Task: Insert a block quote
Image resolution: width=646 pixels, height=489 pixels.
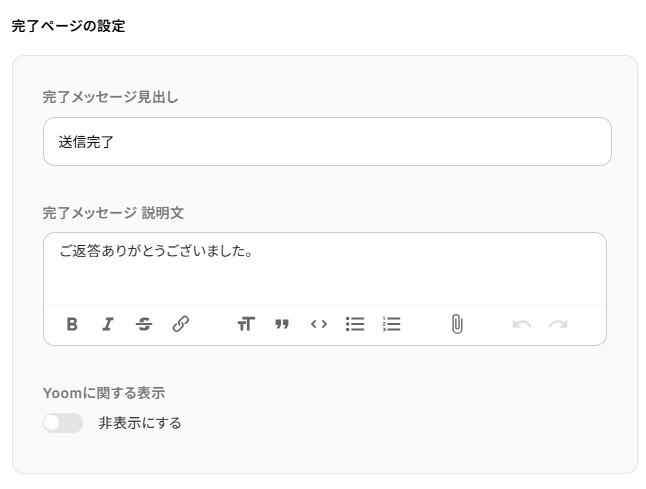Action: point(282,324)
